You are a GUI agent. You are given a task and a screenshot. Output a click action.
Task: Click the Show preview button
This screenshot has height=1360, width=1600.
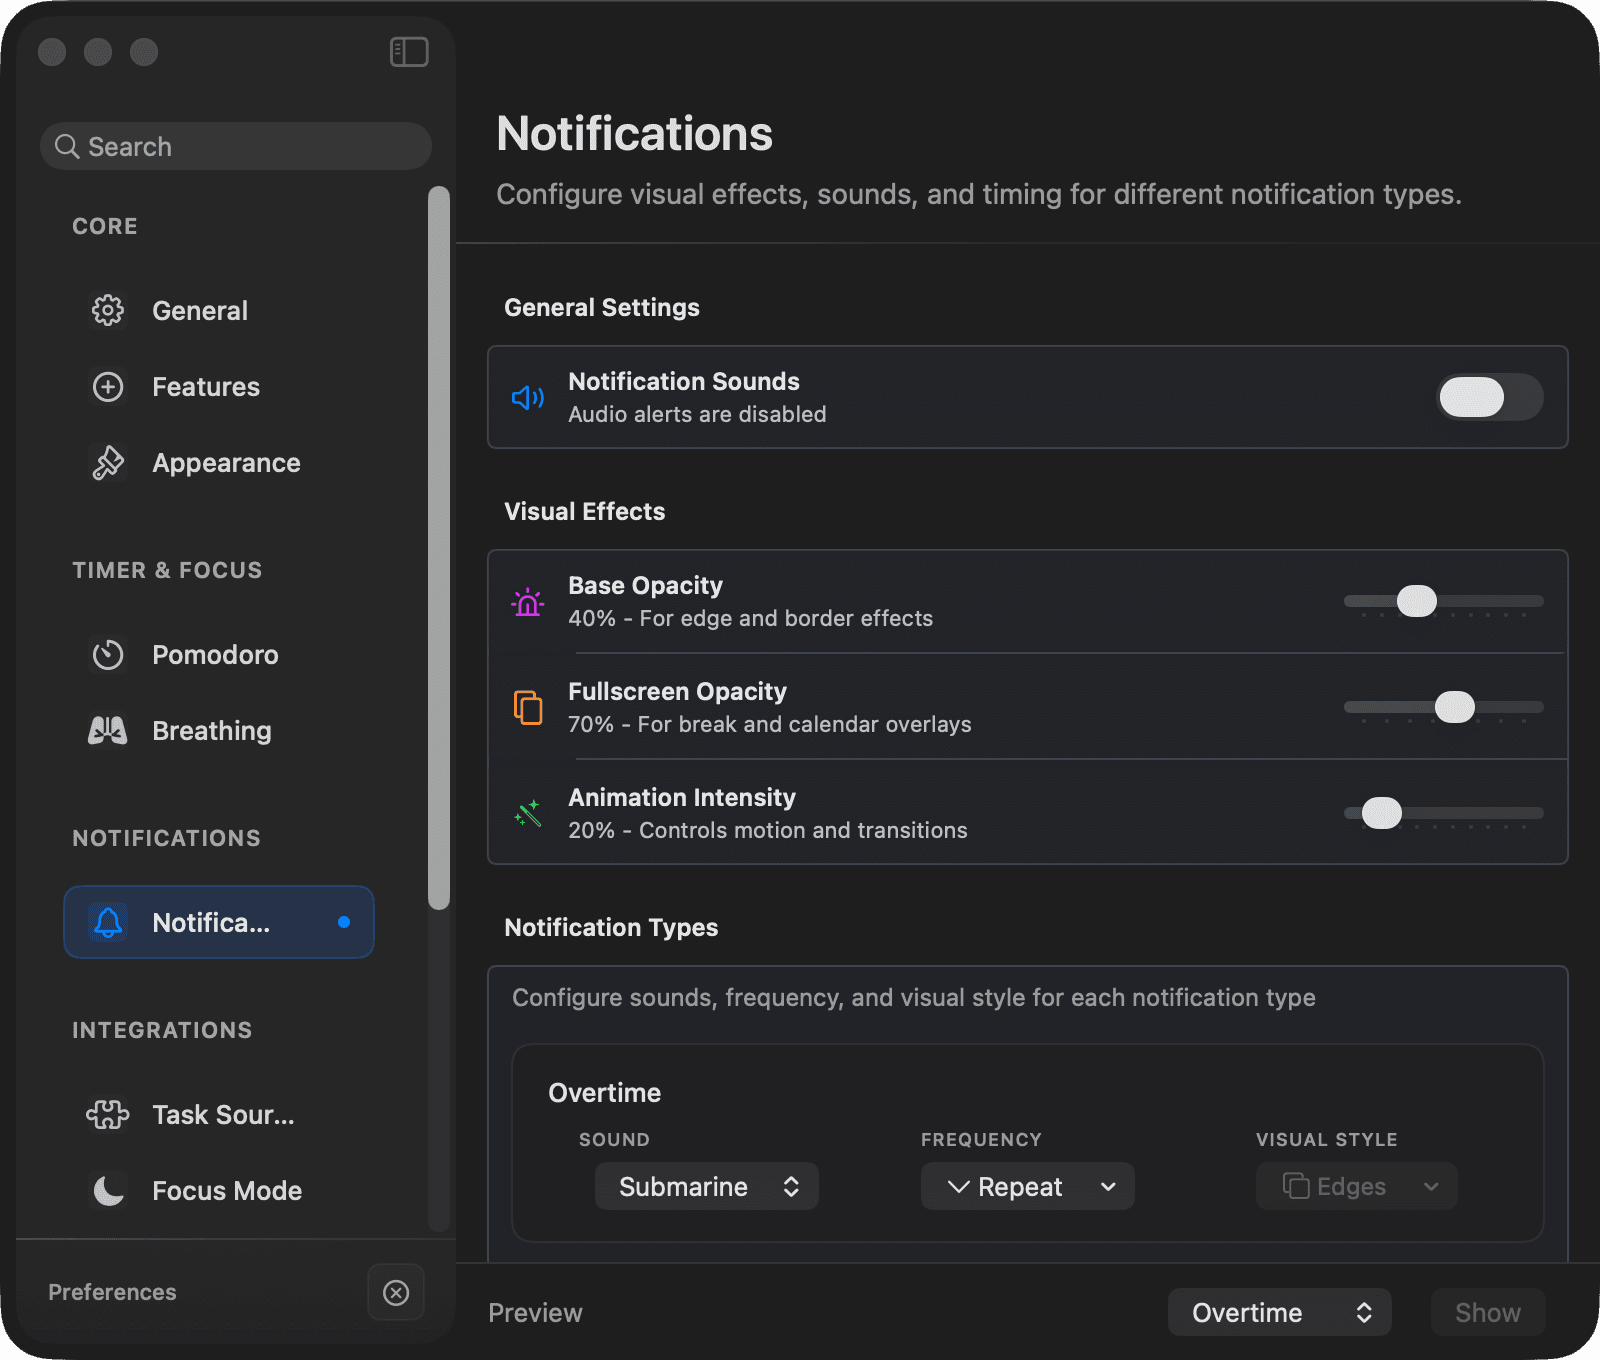1488,1313
